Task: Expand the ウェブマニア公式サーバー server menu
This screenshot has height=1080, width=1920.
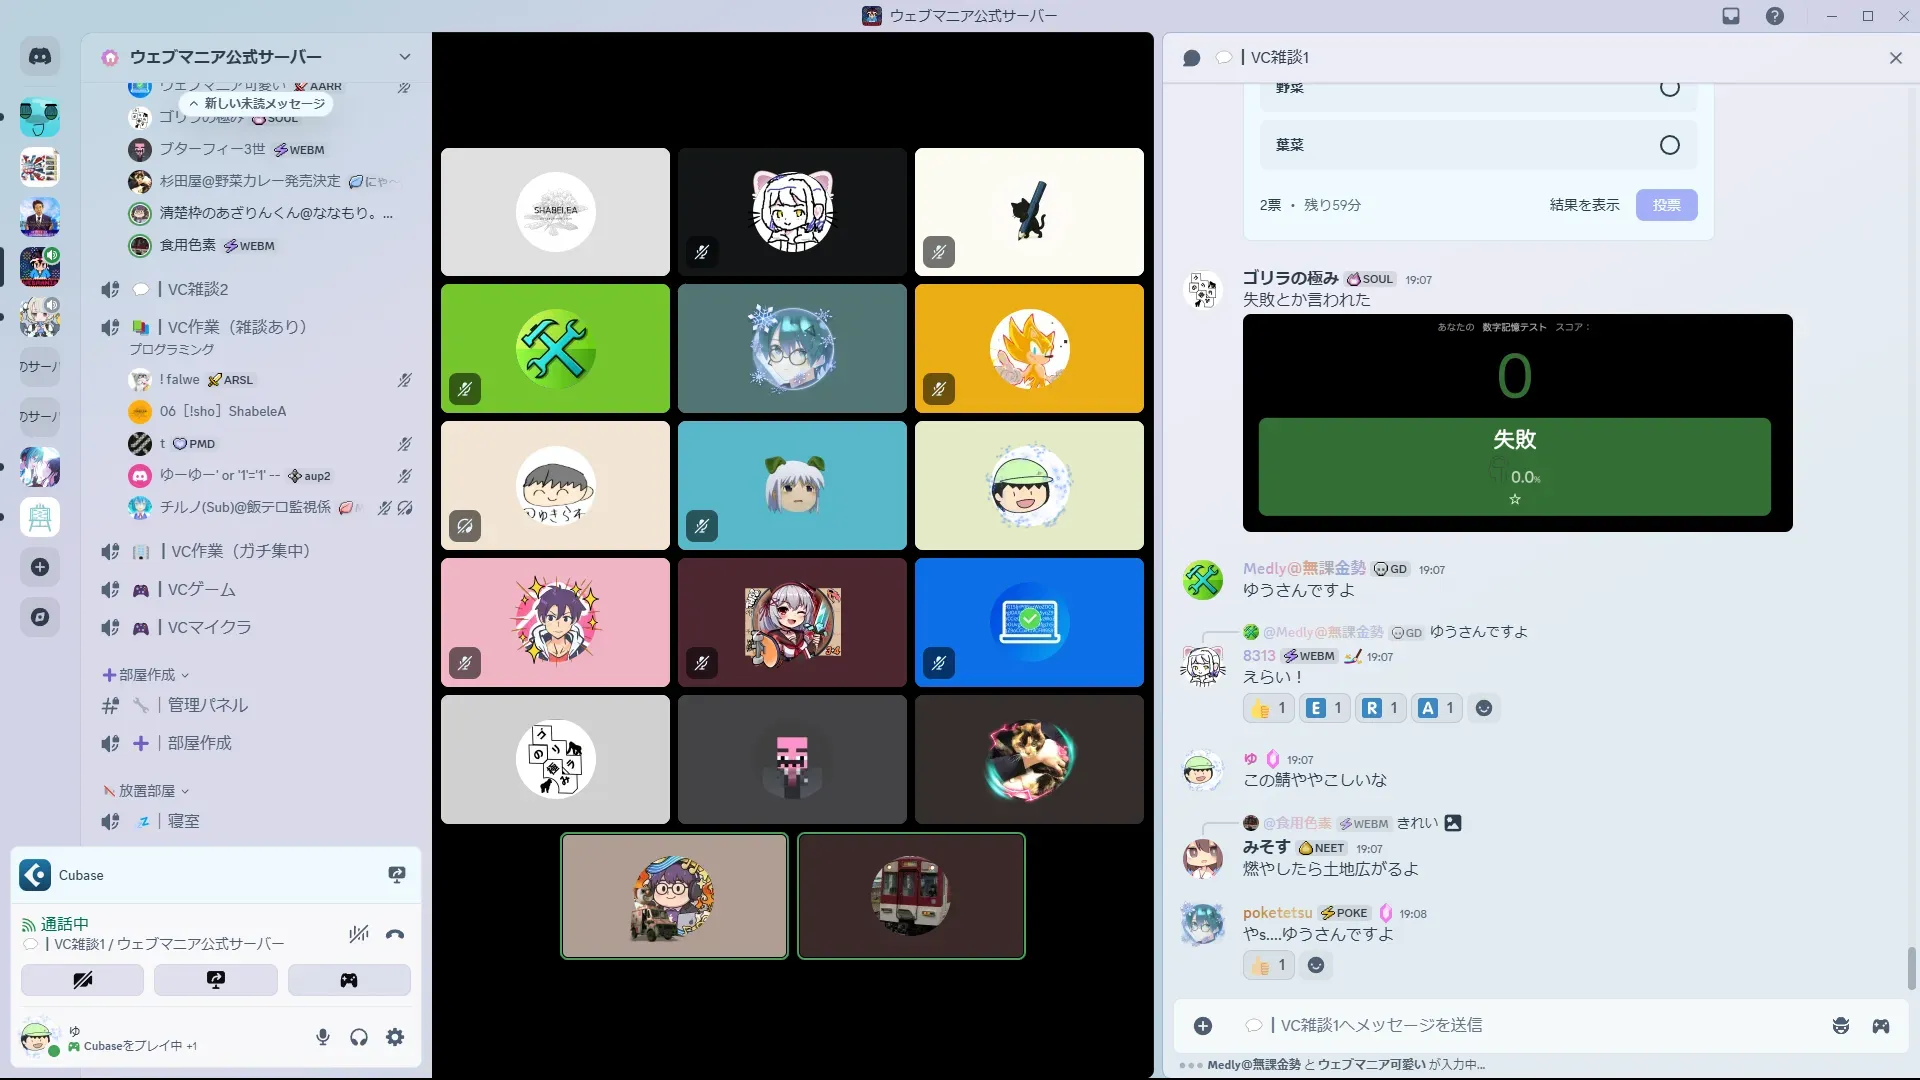Action: point(404,57)
